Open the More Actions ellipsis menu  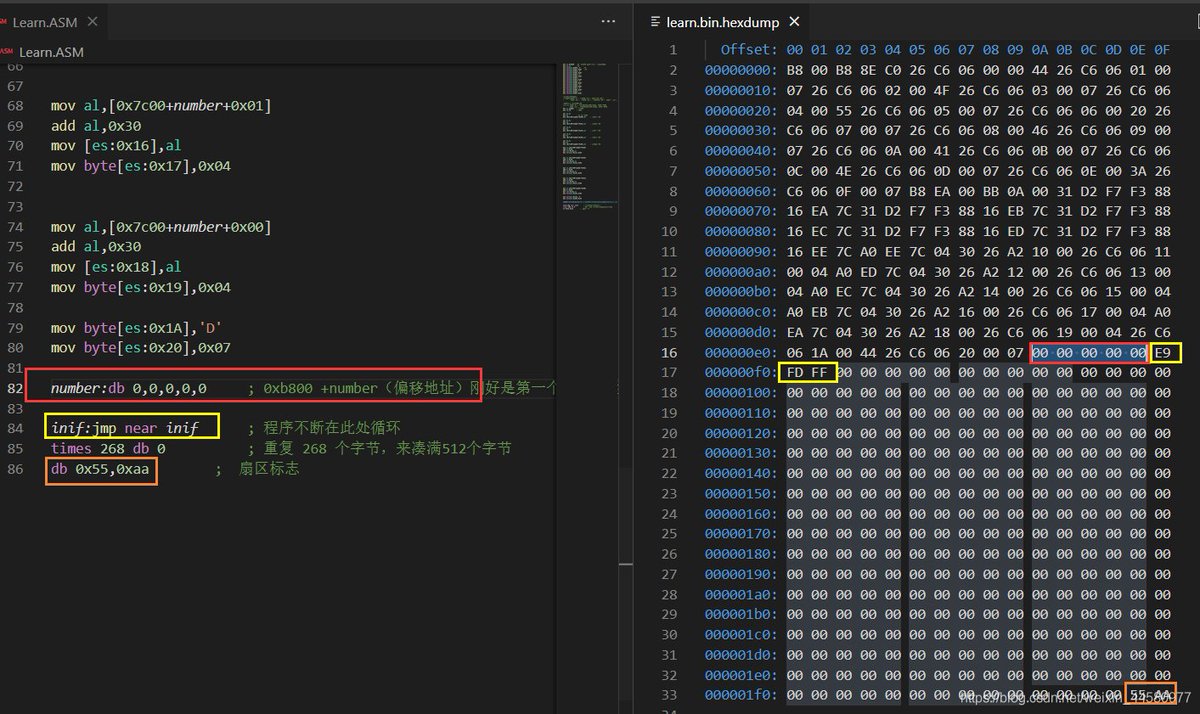(x=609, y=21)
